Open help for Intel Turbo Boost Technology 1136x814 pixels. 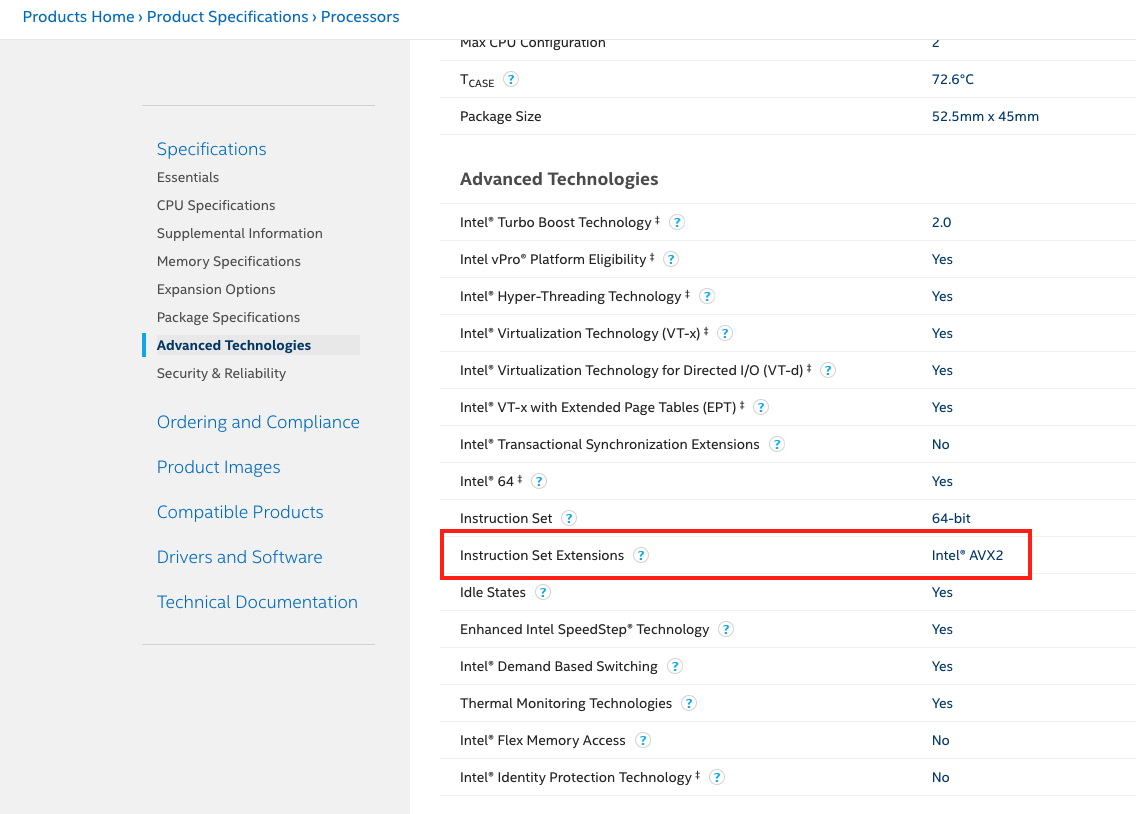click(677, 222)
